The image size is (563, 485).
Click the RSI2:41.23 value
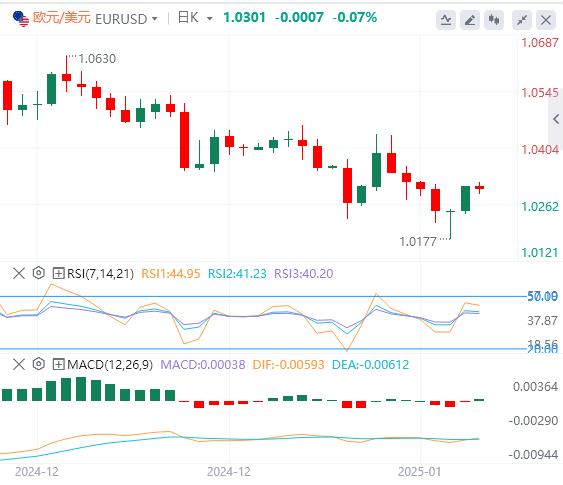tap(237, 274)
